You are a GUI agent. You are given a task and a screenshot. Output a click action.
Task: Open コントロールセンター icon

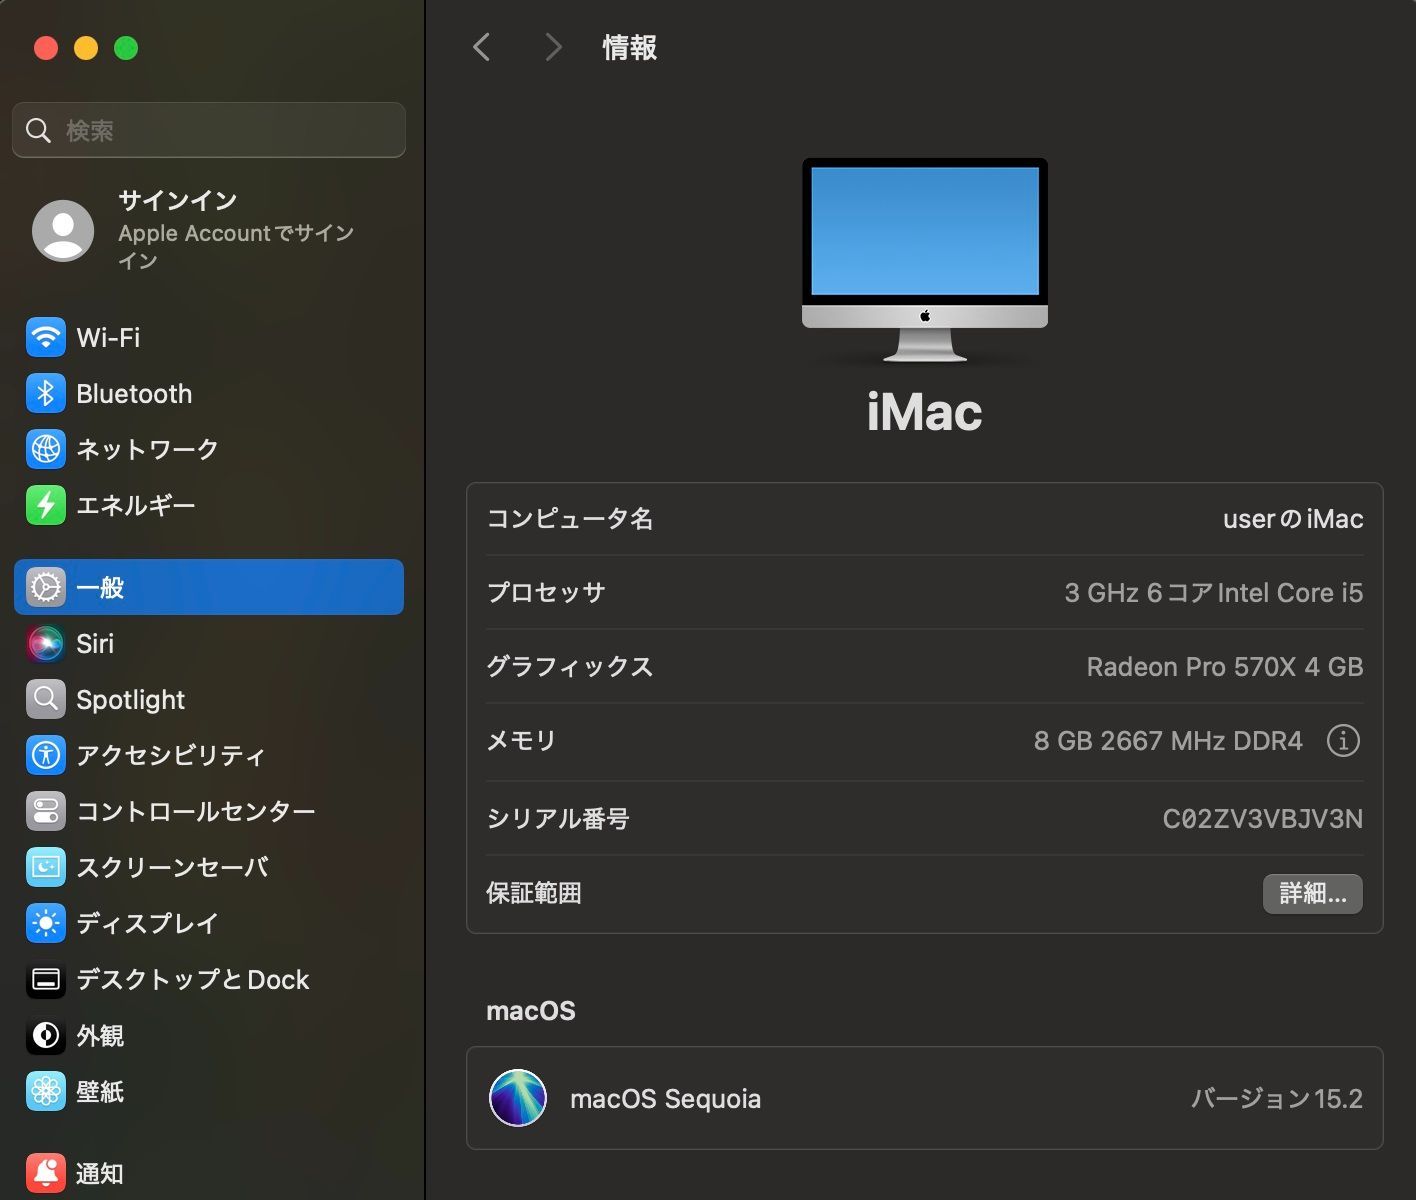click(x=46, y=812)
